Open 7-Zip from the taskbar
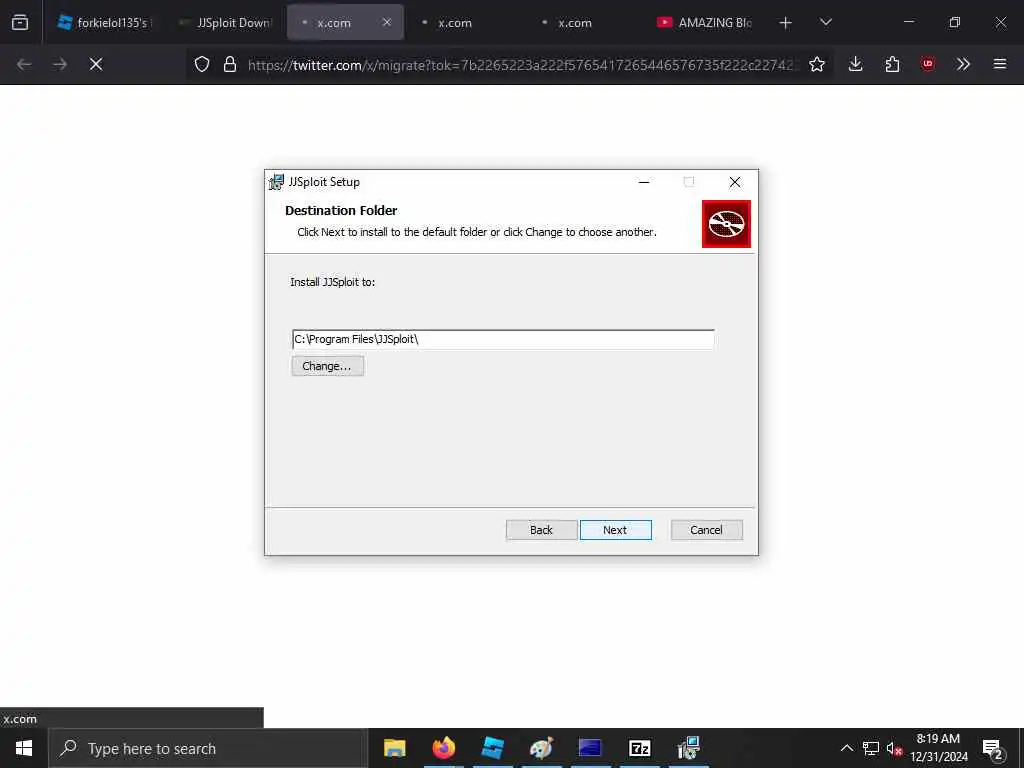This screenshot has width=1024, height=768. pyautogui.click(x=639, y=748)
